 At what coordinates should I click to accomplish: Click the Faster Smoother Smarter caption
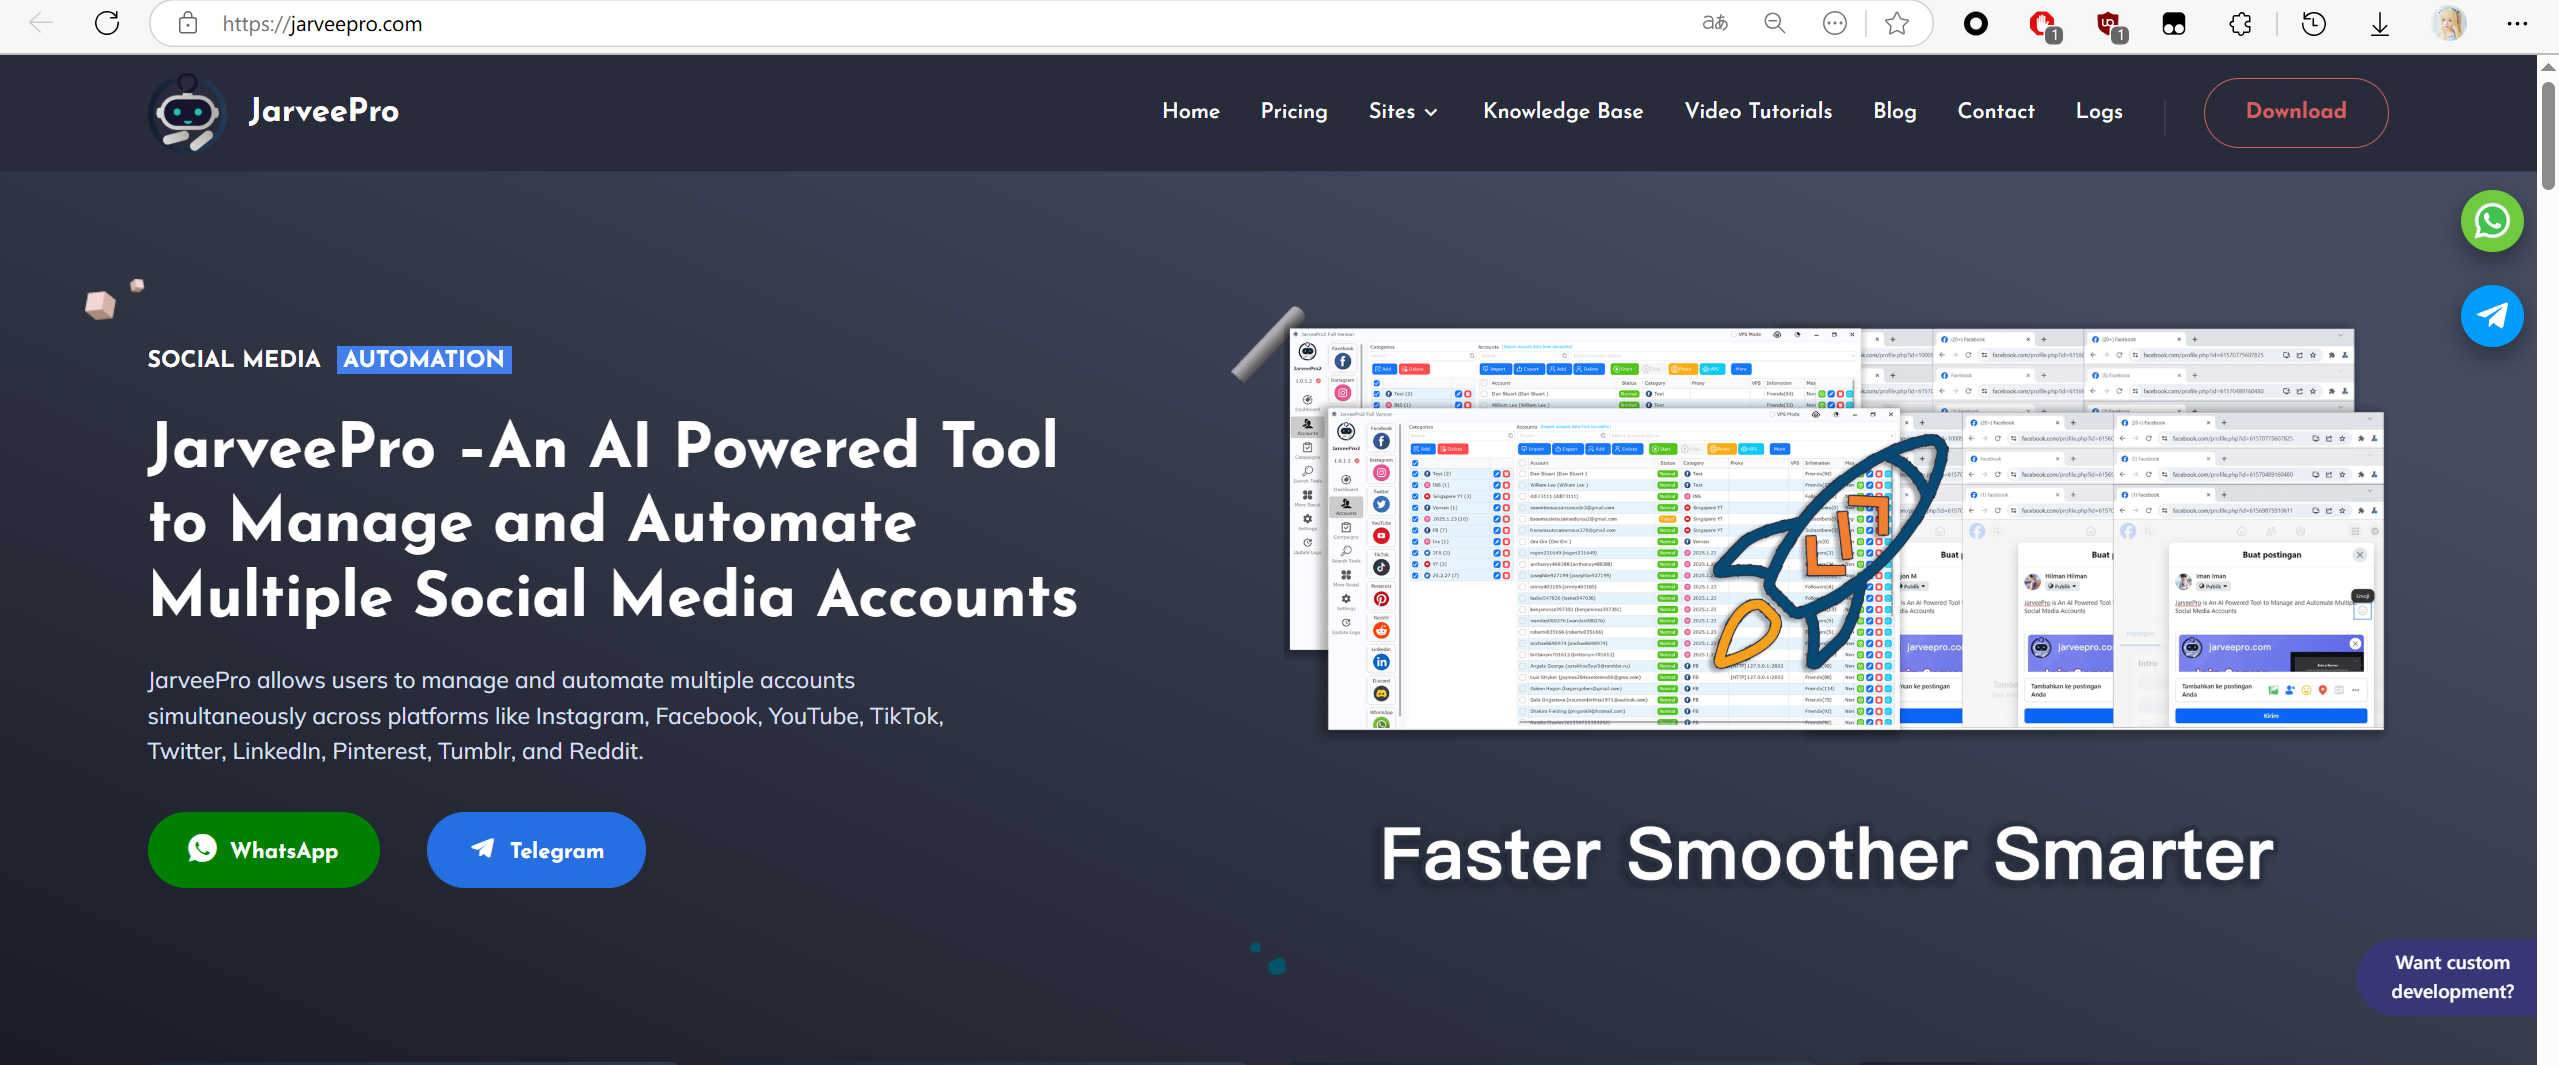pyautogui.click(x=1827, y=854)
